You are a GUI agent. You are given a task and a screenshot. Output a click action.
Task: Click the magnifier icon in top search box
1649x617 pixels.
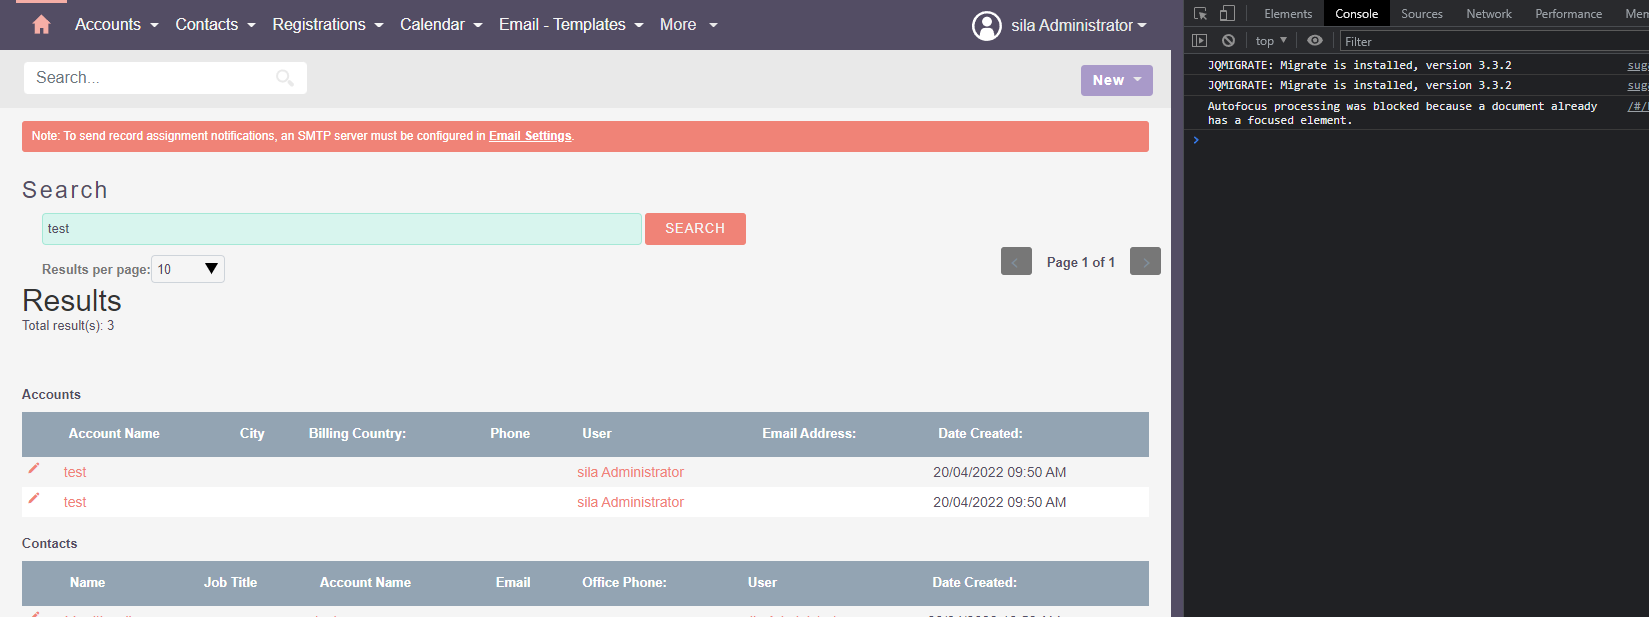click(x=285, y=78)
